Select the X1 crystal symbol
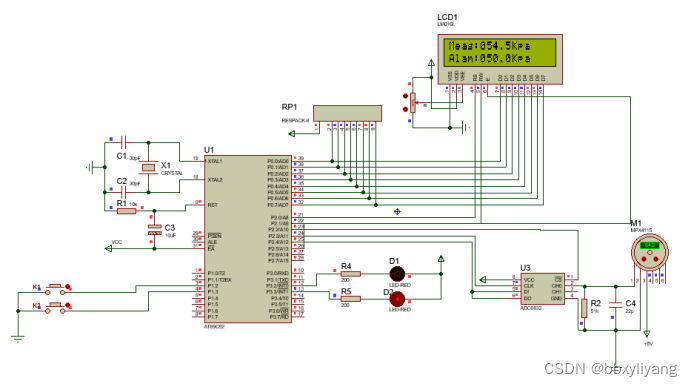This screenshot has width=692, height=387. pyautogui.click(x=149, y=167)
